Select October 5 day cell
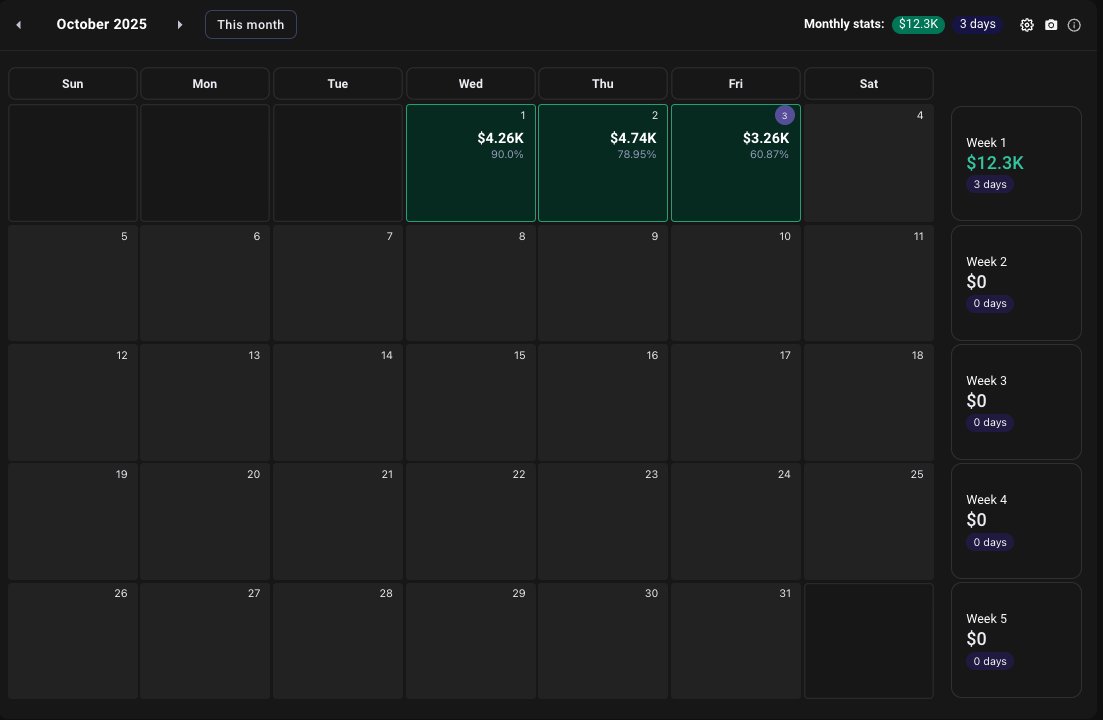 tap(72, 283)
